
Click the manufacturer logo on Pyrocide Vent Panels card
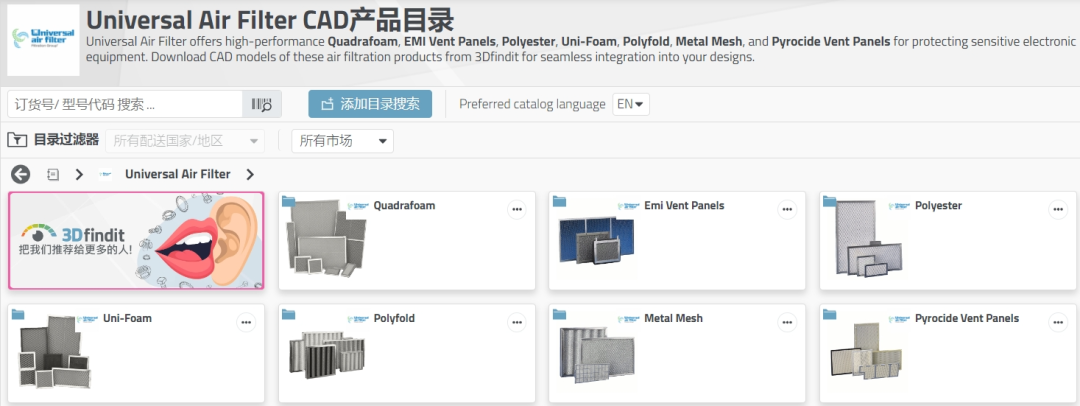pyautogui.click(x=900, y=318)
